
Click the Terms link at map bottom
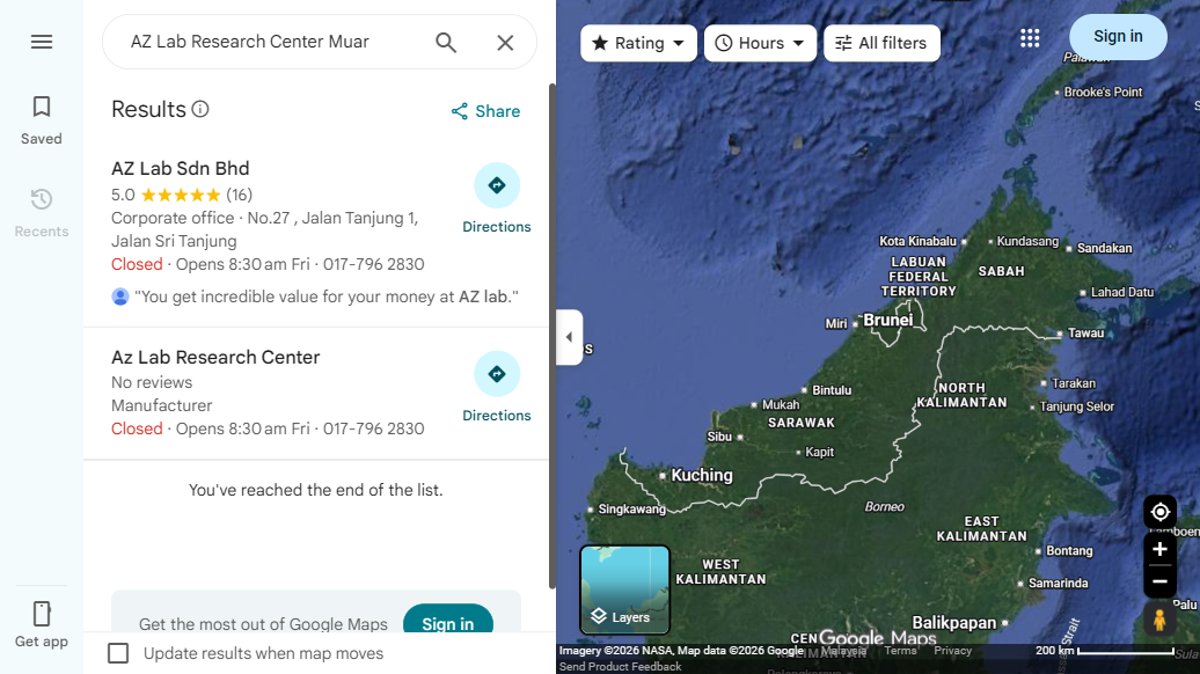click(900, 650)
